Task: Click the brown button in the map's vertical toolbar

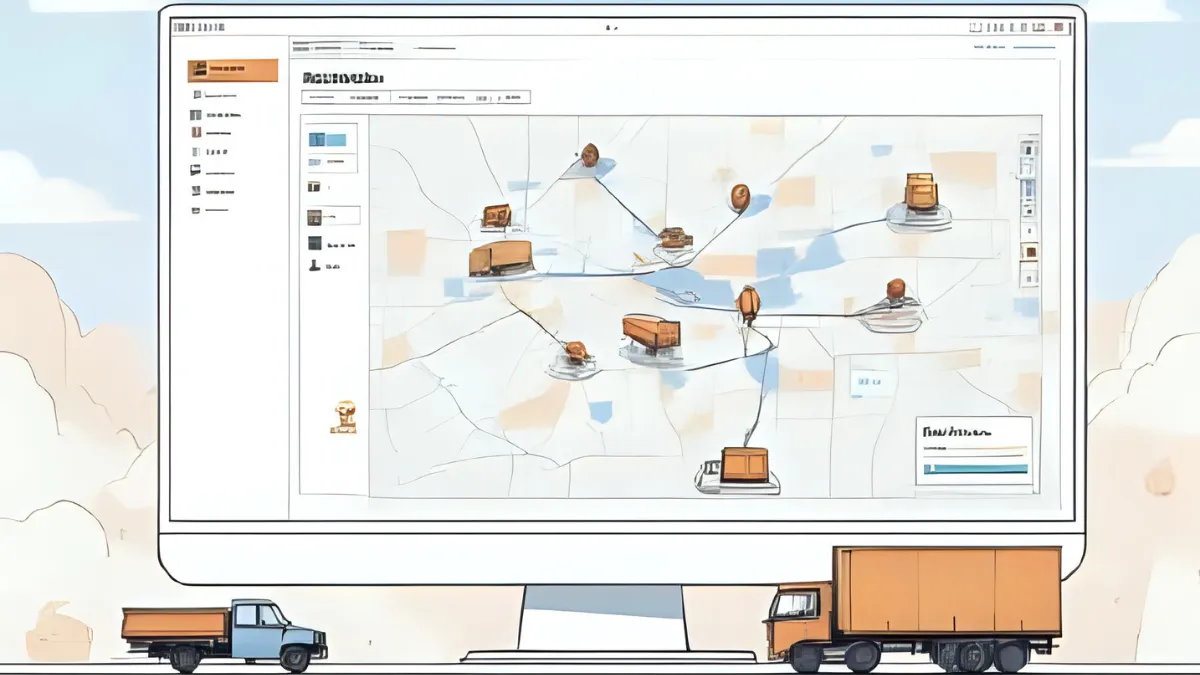Action: 1028,250
